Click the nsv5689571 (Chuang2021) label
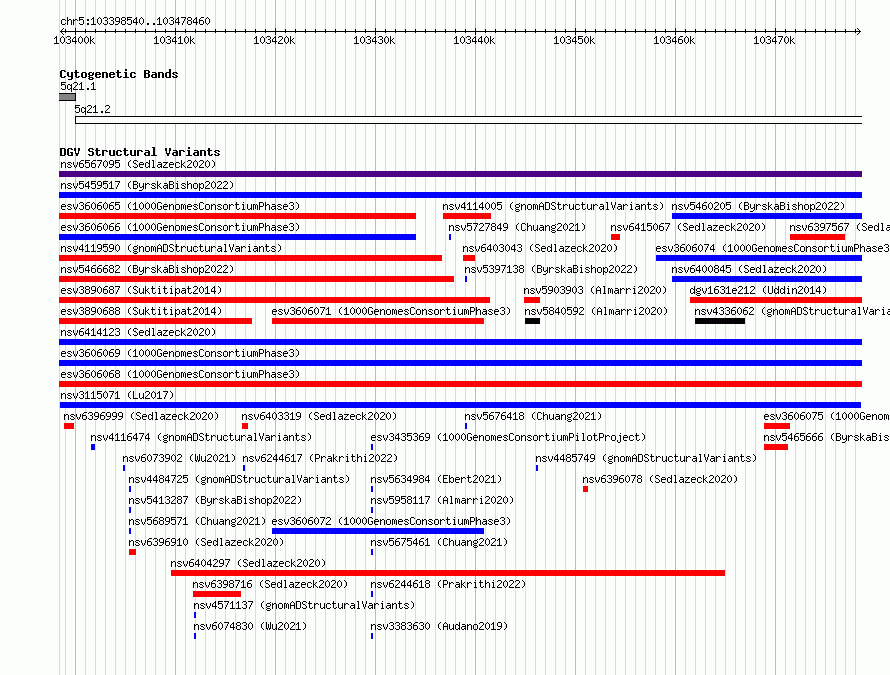The image size is (890, 675). [x=197, y=521]
